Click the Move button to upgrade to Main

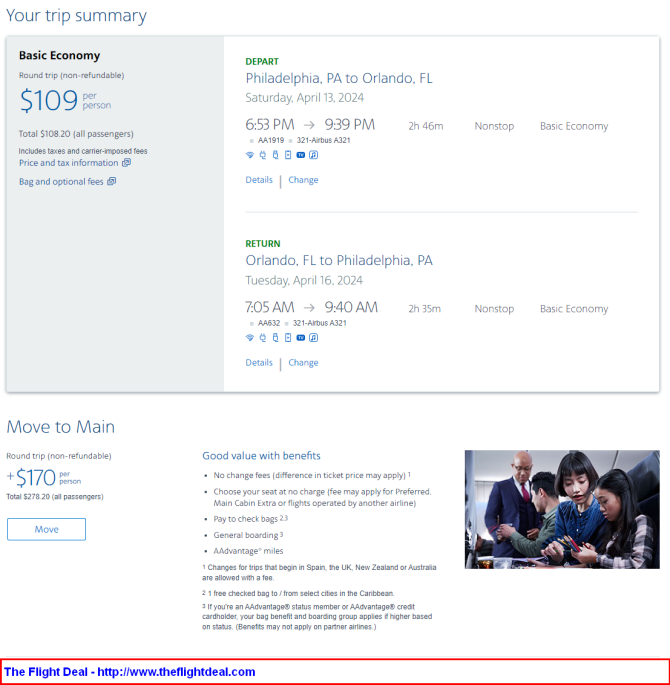click(x=46, y=529)
